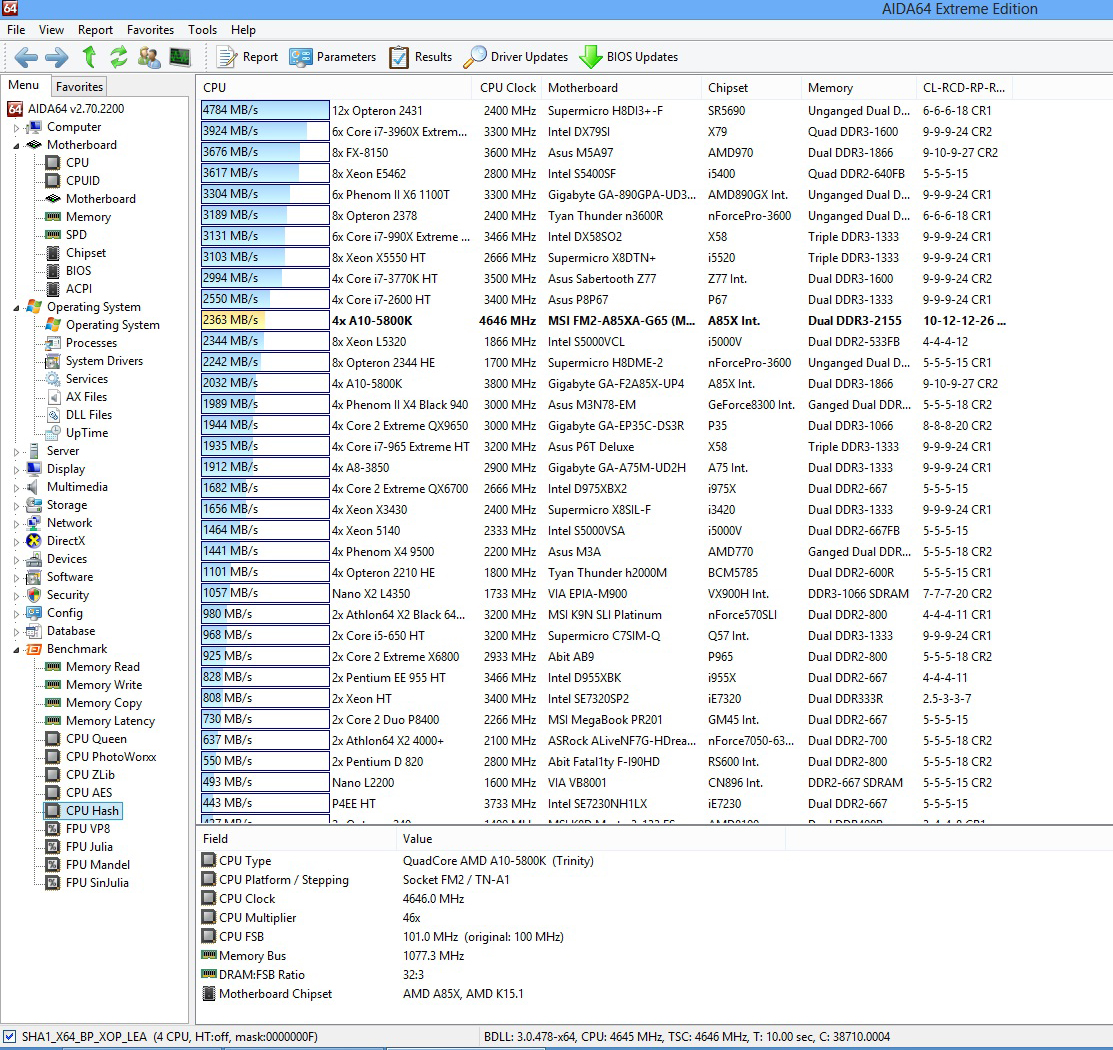Select Processes in the tree

click(x=92, y=342)
